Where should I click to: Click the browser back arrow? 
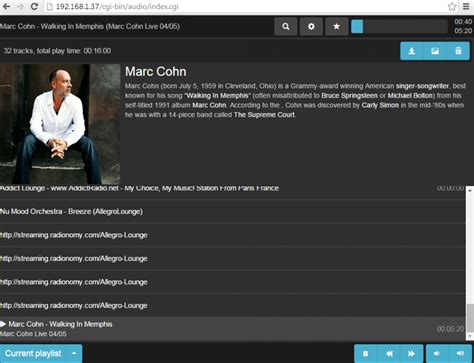(x=6, y=6)
